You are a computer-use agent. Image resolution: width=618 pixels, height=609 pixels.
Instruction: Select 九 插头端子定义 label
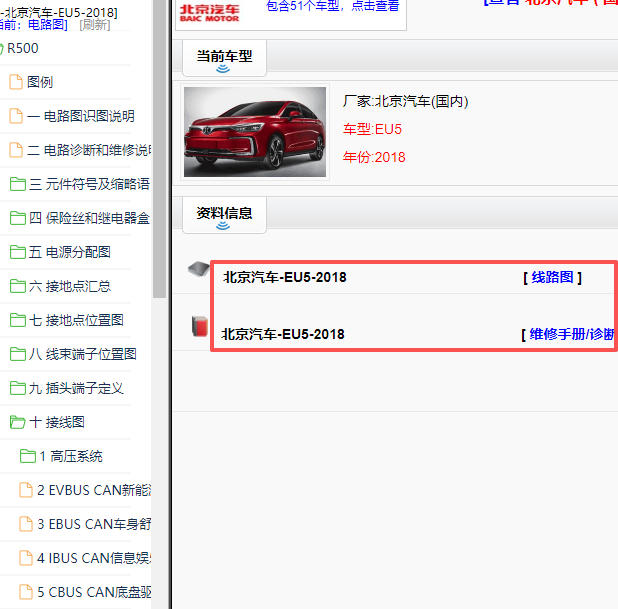pos(76,388)
